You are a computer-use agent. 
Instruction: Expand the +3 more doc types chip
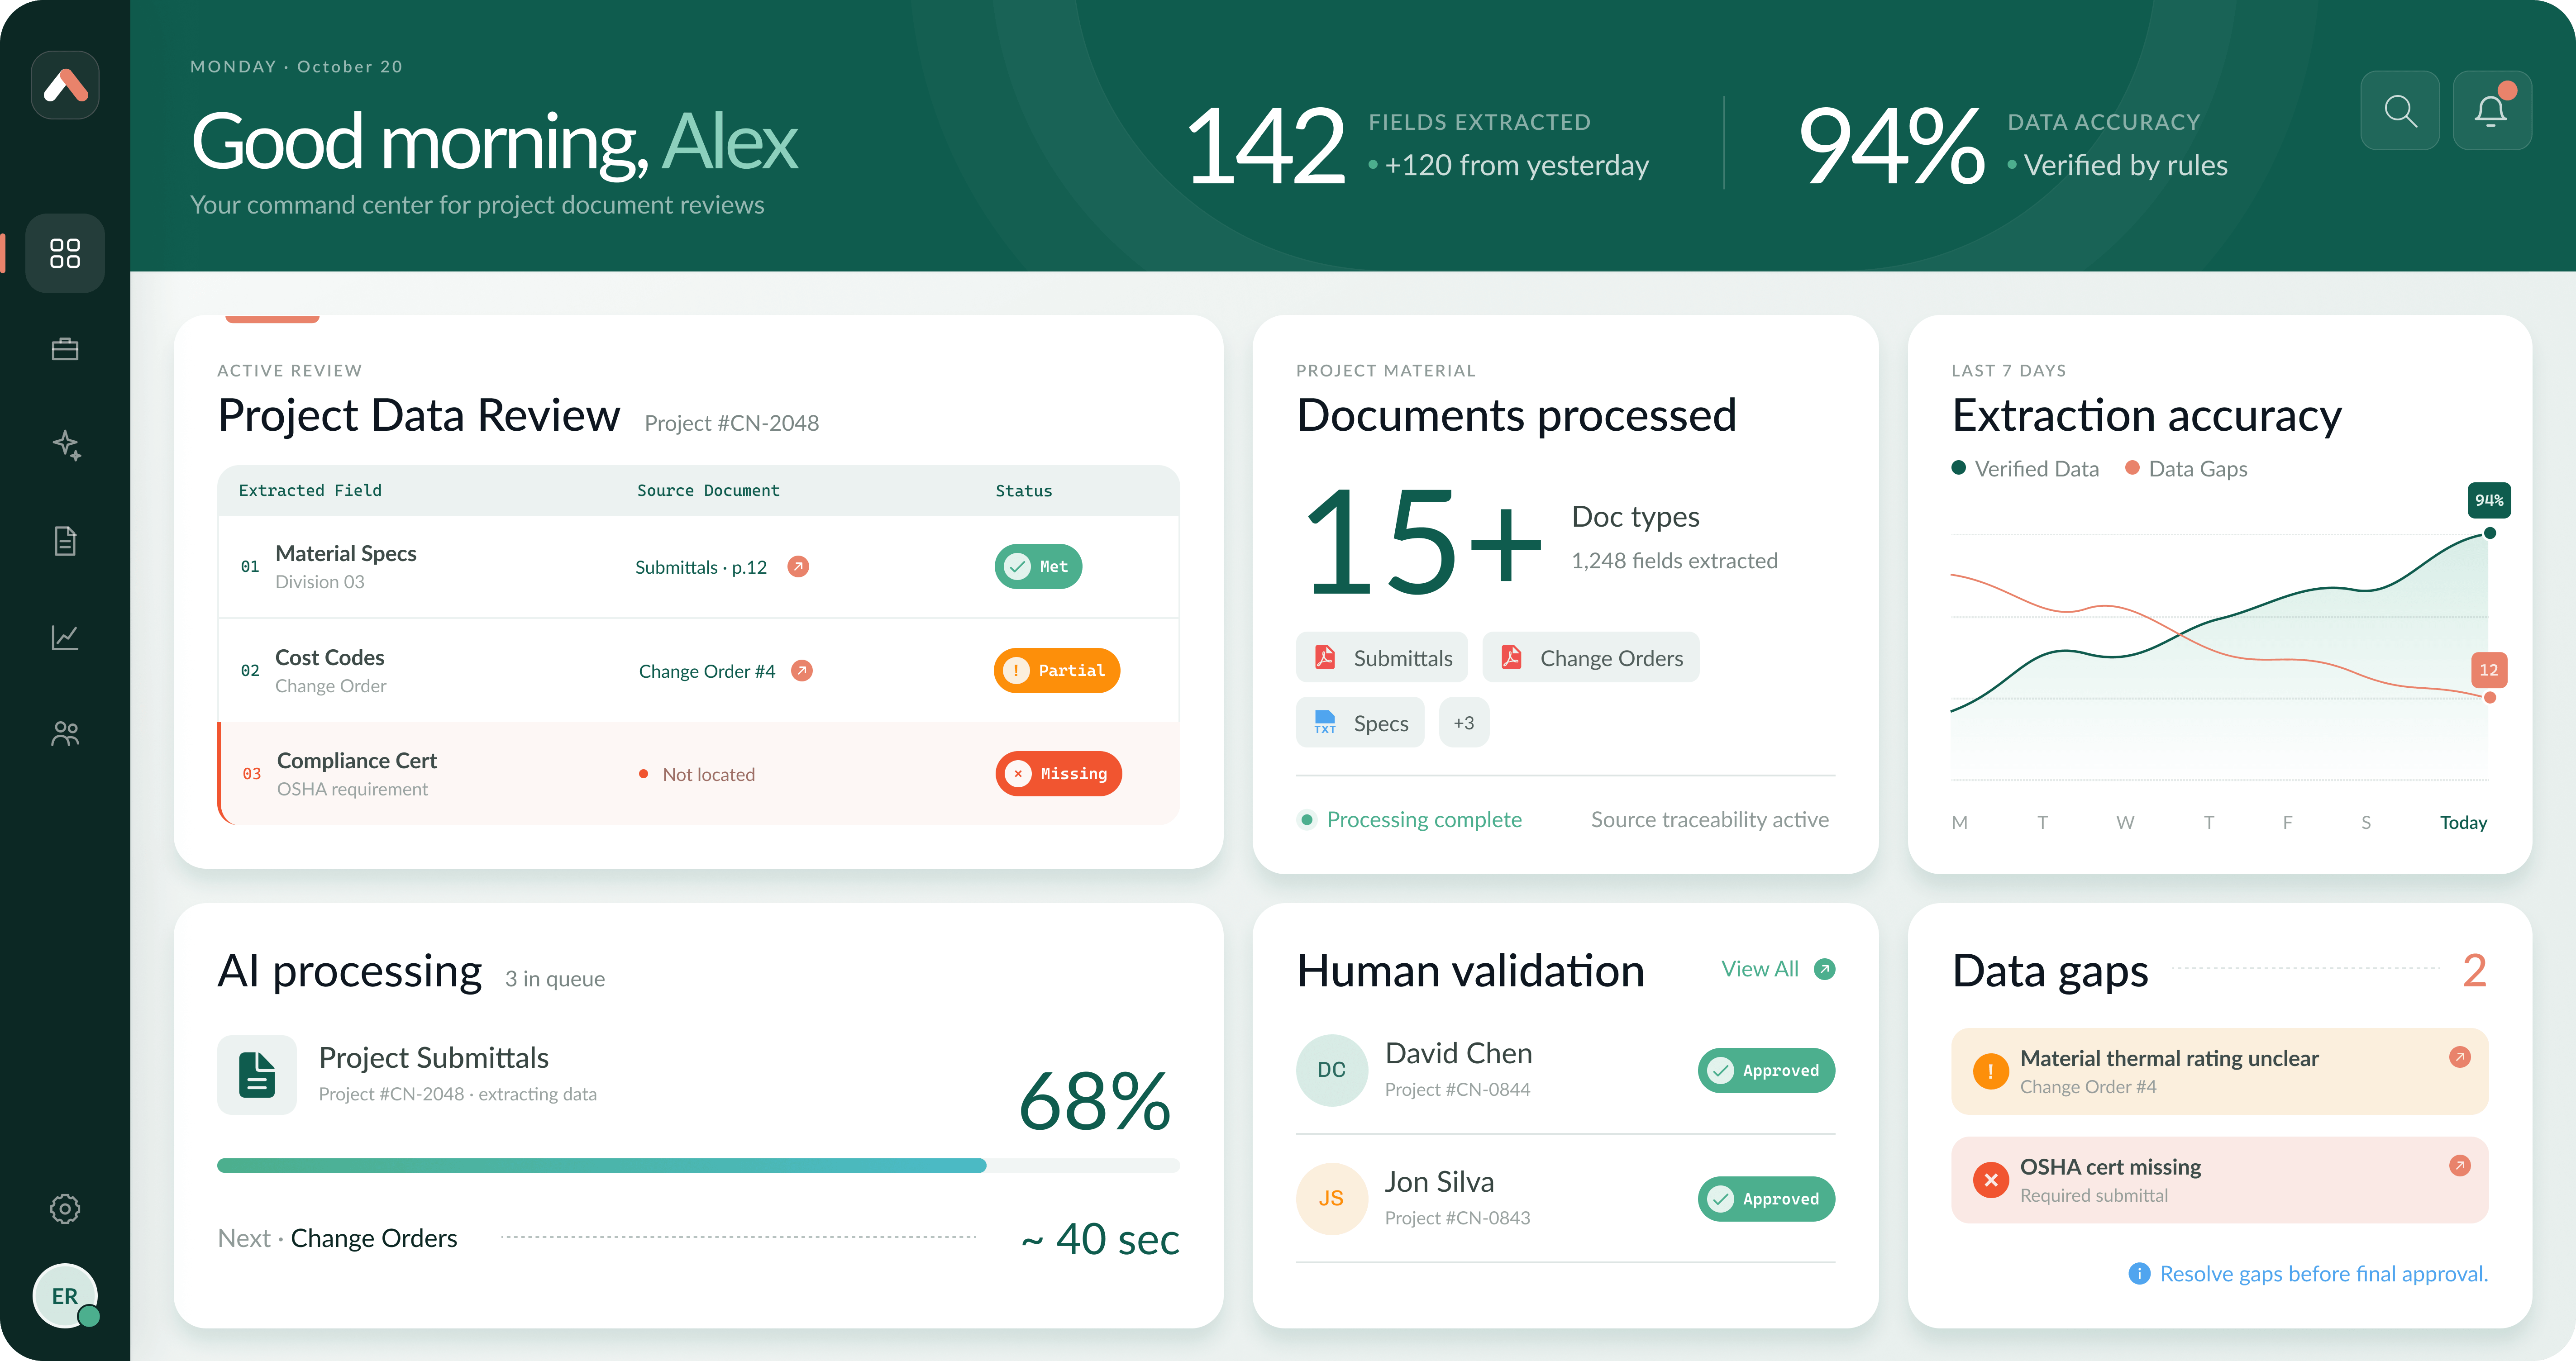(1464, 723)
